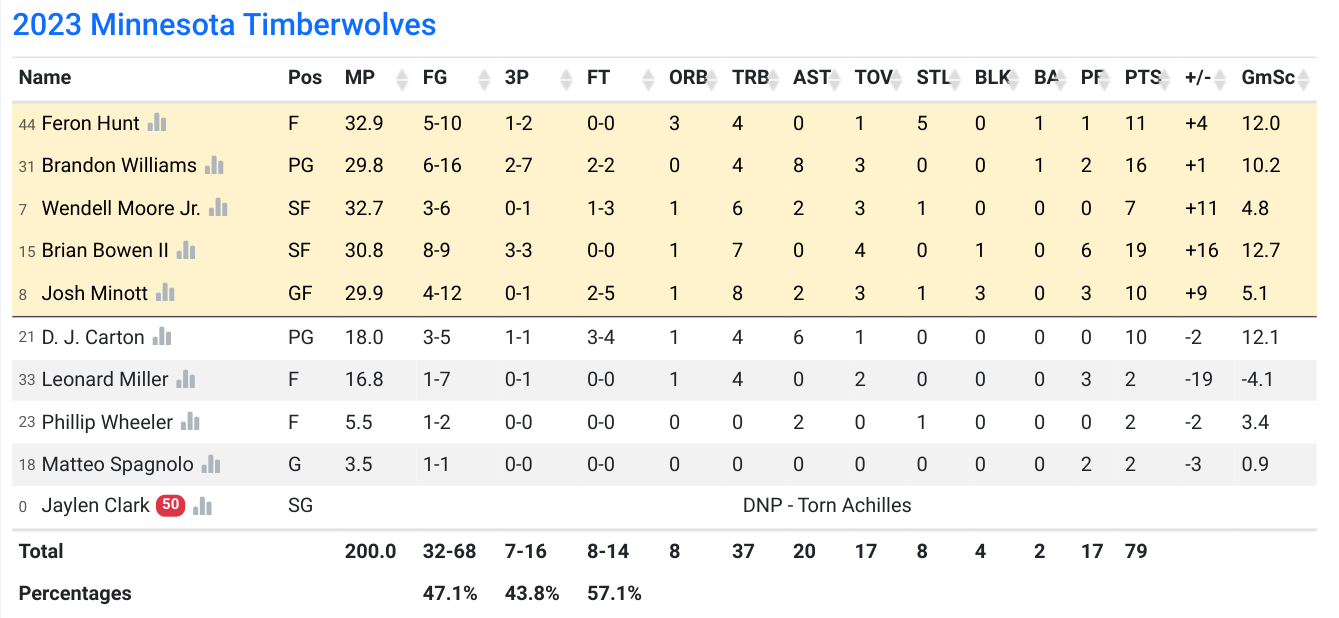
Task: Sort the table by the MP column
Action: [403, 78]
